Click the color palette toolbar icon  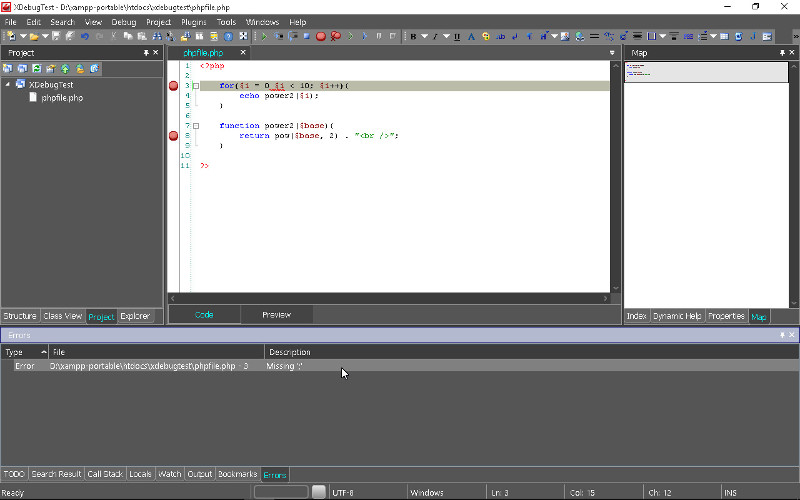486,36
